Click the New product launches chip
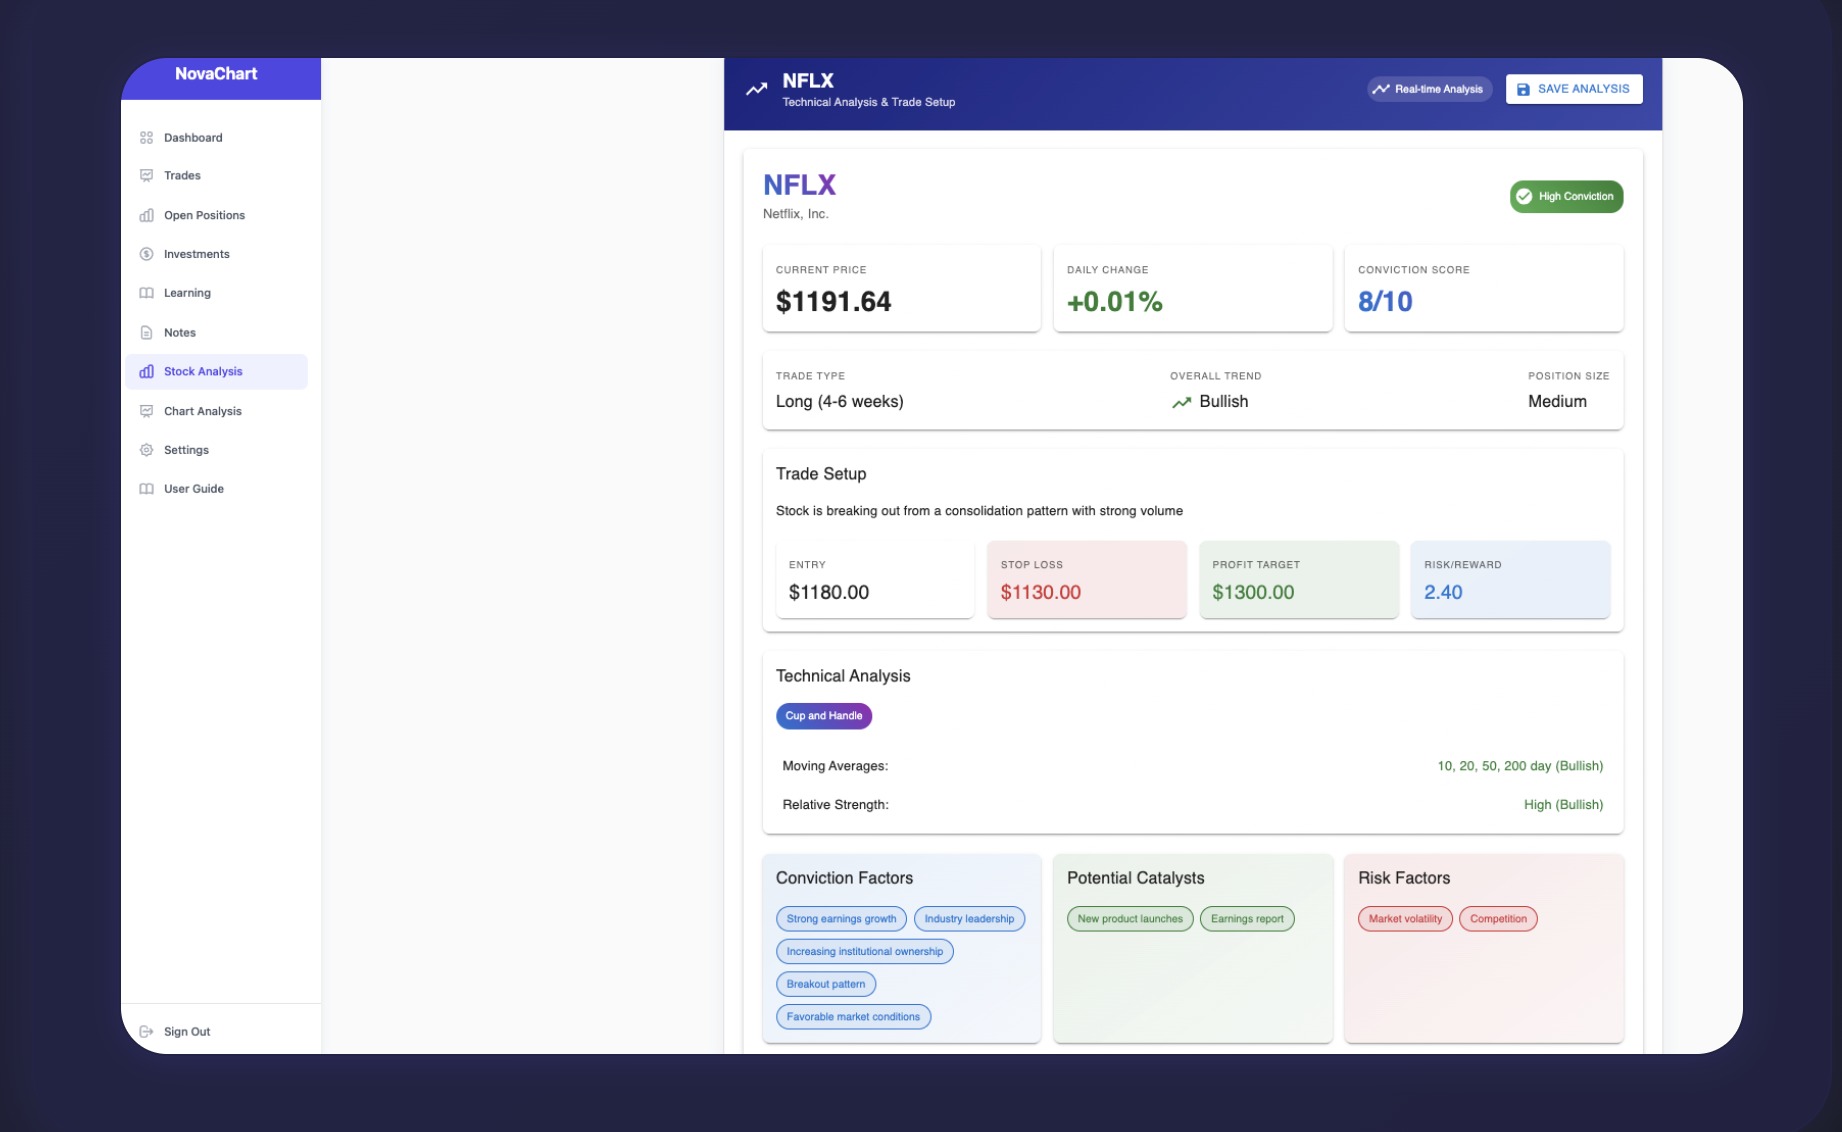Image resolution: width=1842 pixels, height=1132 pixels. [1130, 919]
